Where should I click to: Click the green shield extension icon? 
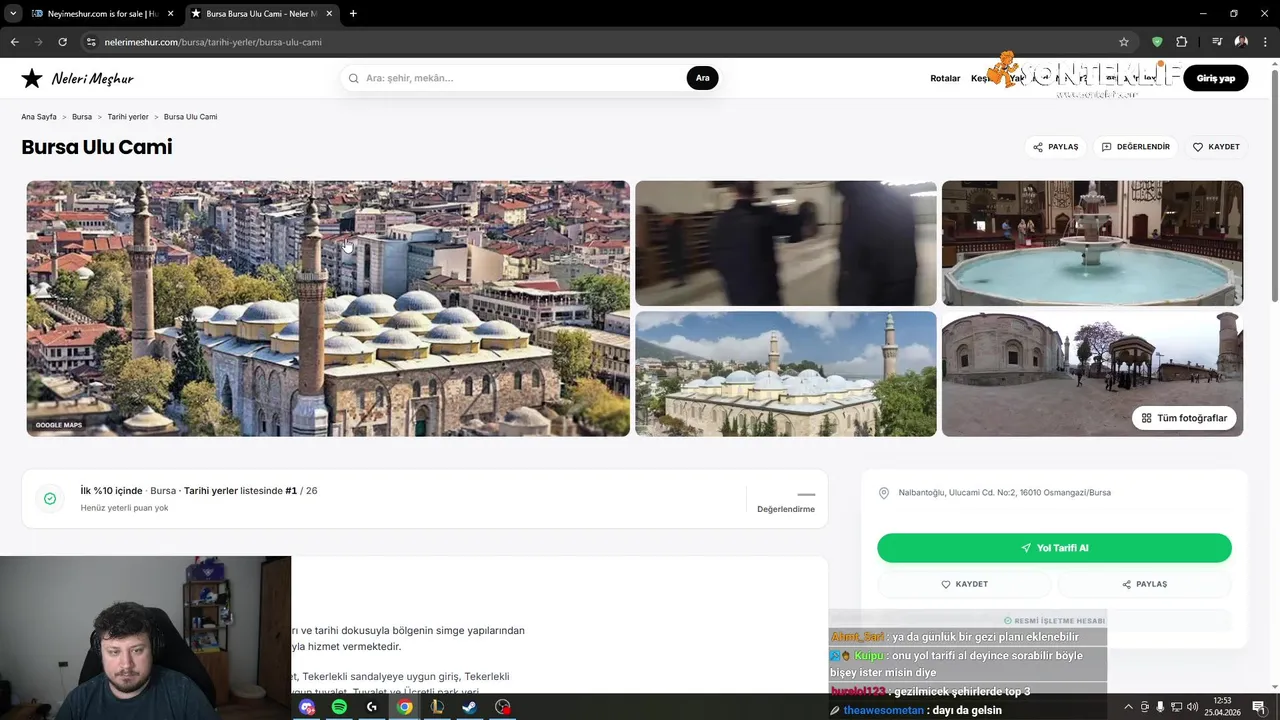pyautogui.click(x=1157, y=42)
